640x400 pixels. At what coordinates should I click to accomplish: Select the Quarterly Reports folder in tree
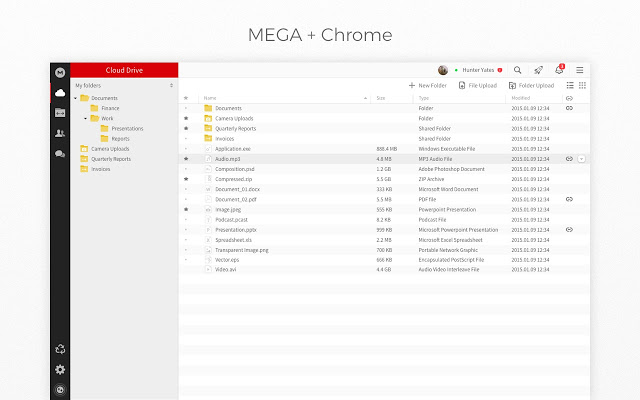(x=111, y=159)
